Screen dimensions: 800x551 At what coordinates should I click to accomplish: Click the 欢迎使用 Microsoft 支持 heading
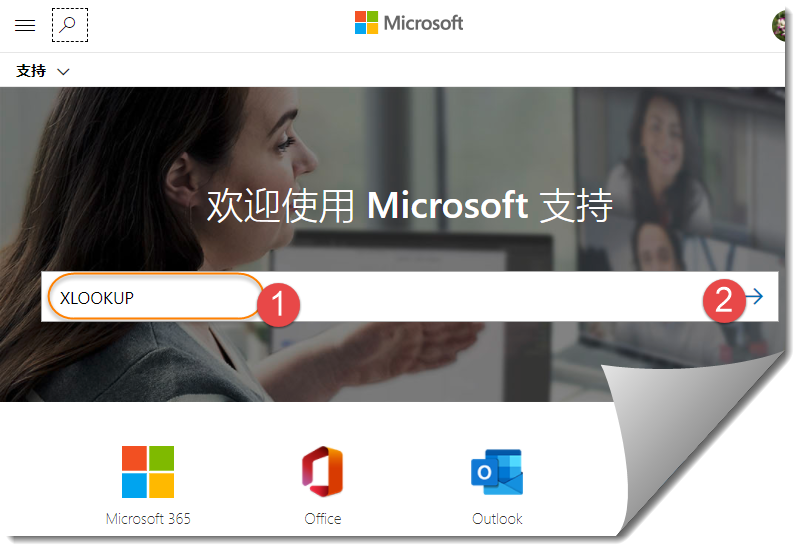click(409, 206)
